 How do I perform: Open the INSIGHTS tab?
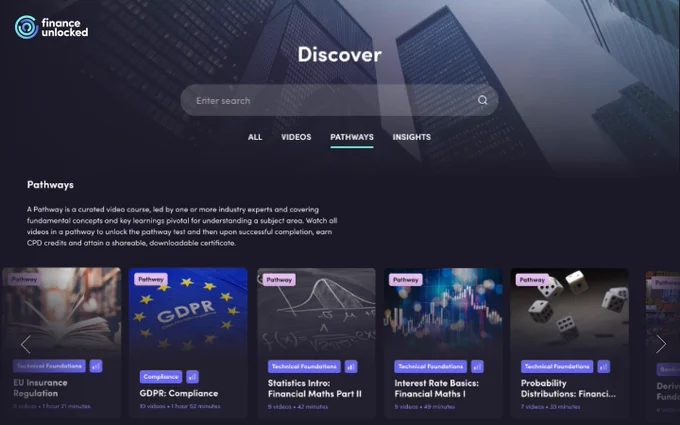pos(412,137)
